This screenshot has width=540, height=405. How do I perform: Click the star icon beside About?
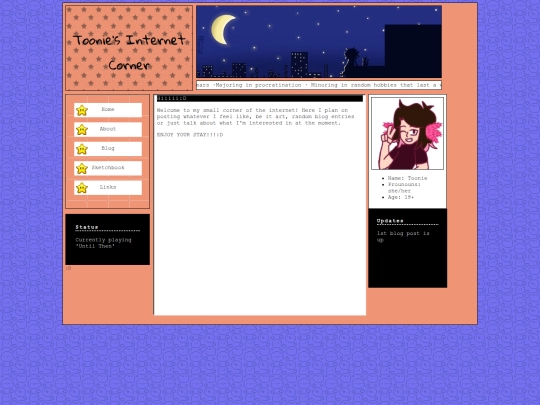tap(82, 129)
